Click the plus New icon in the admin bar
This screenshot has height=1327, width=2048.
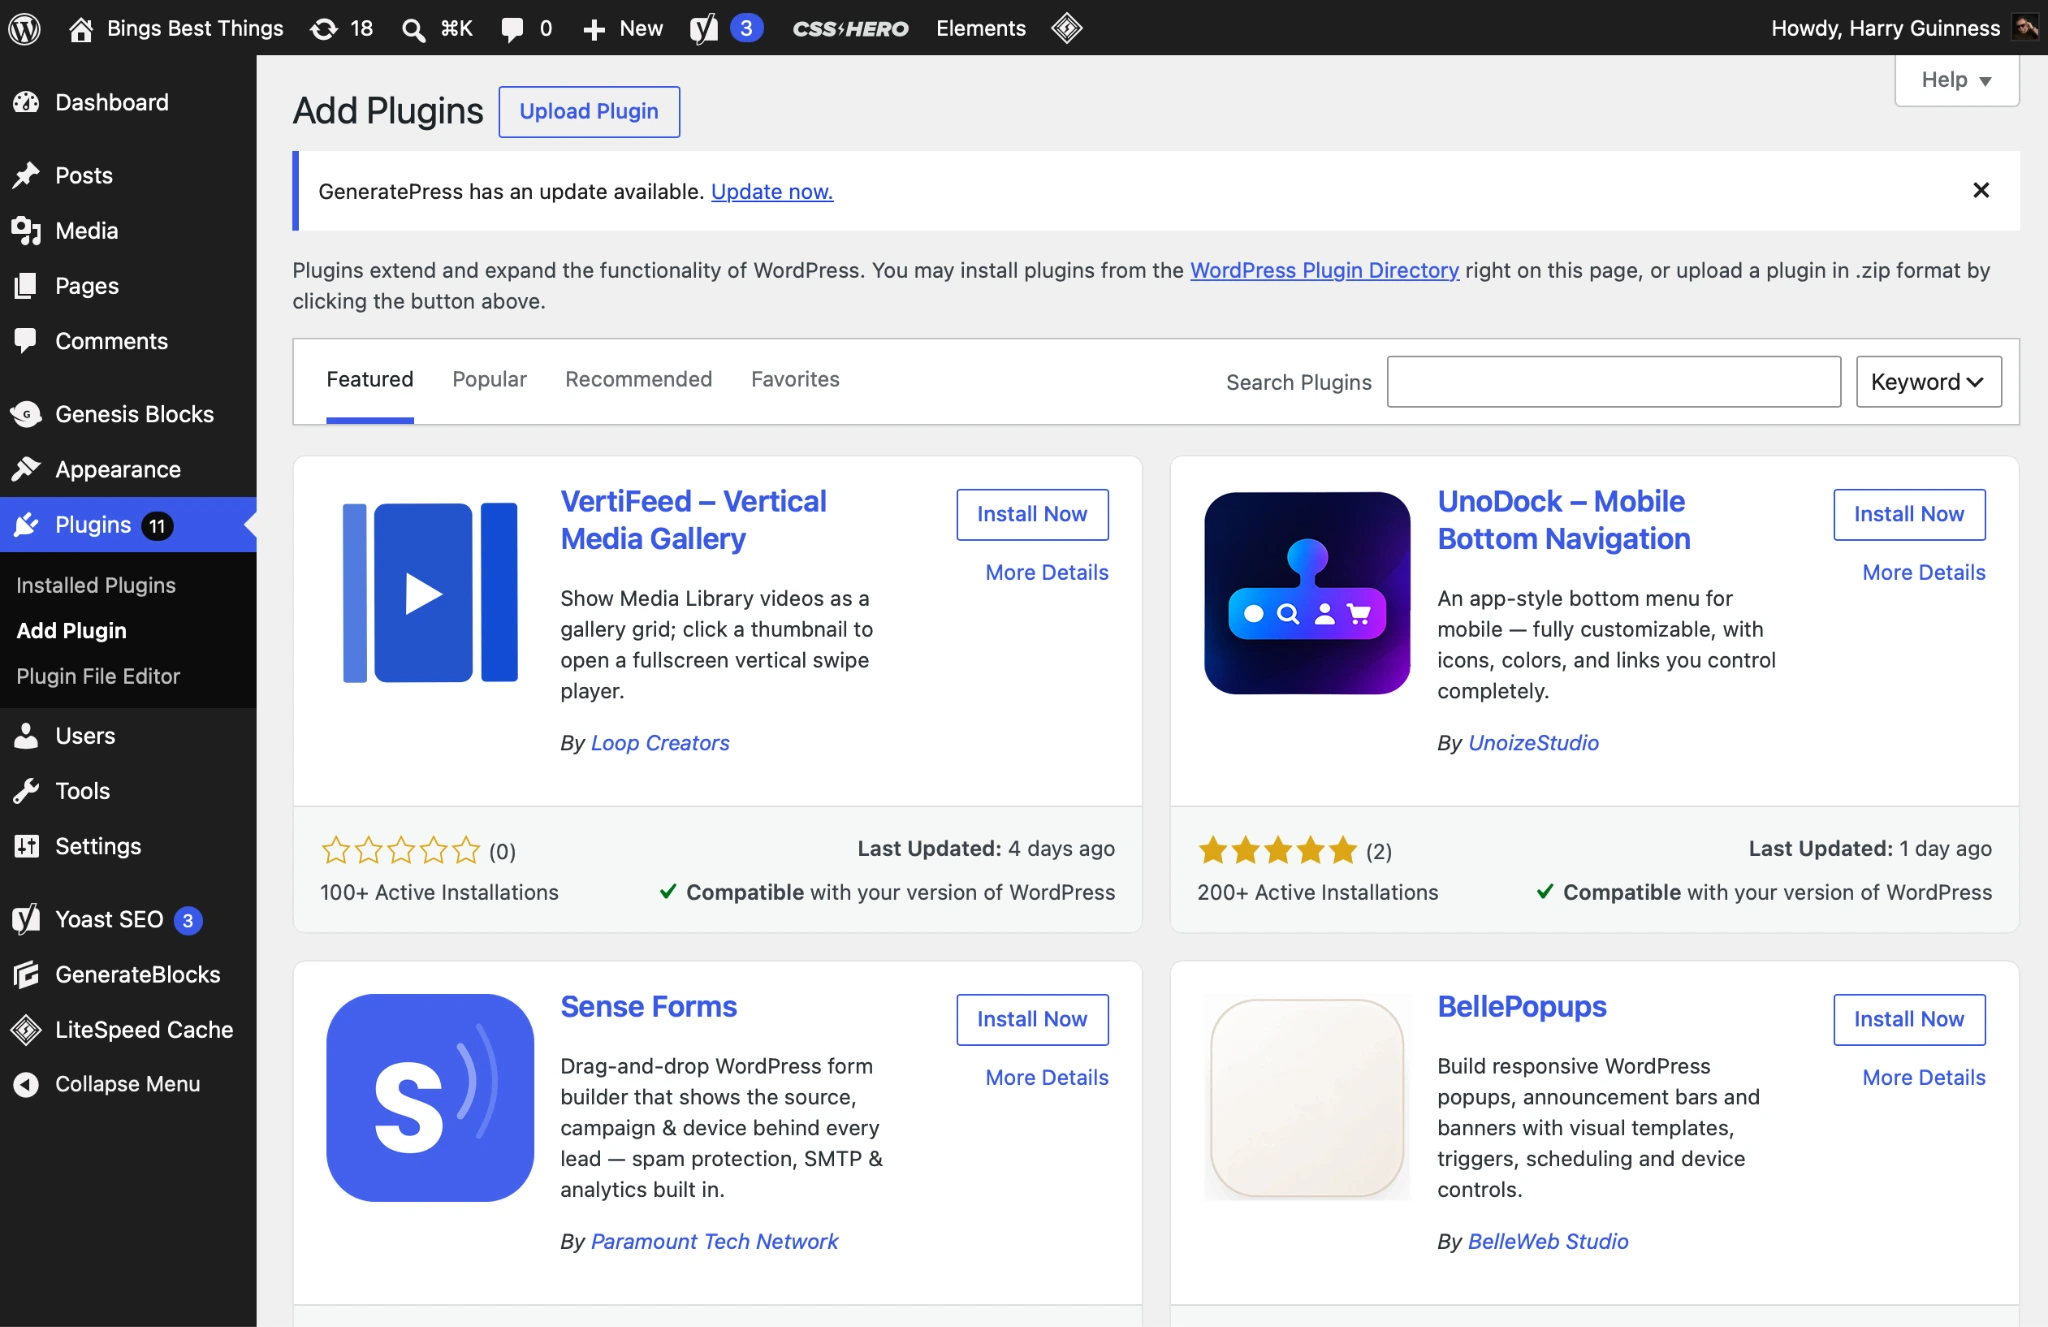tap(594, 29)
